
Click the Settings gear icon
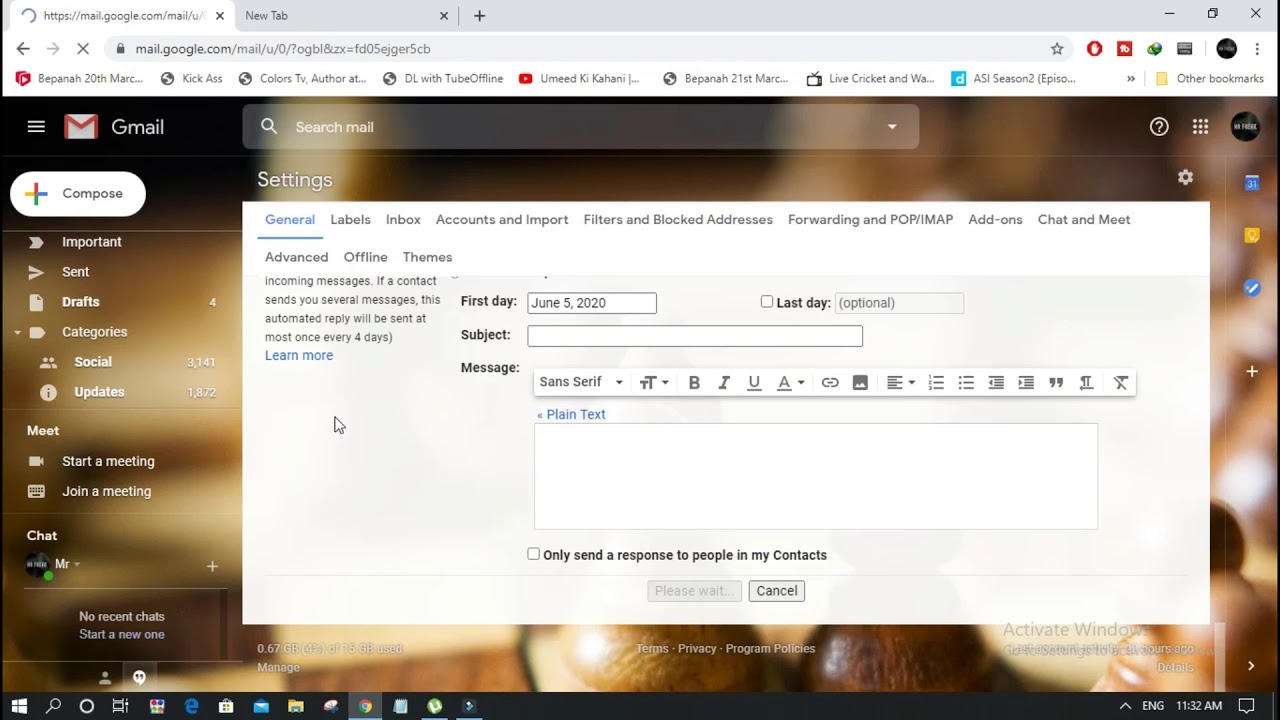pyautogui.click(x=1185, y=177)
